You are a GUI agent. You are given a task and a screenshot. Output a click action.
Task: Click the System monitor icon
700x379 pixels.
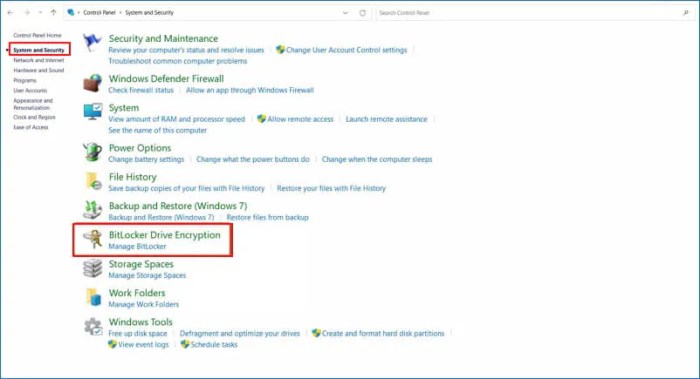[x=92, y=112]
